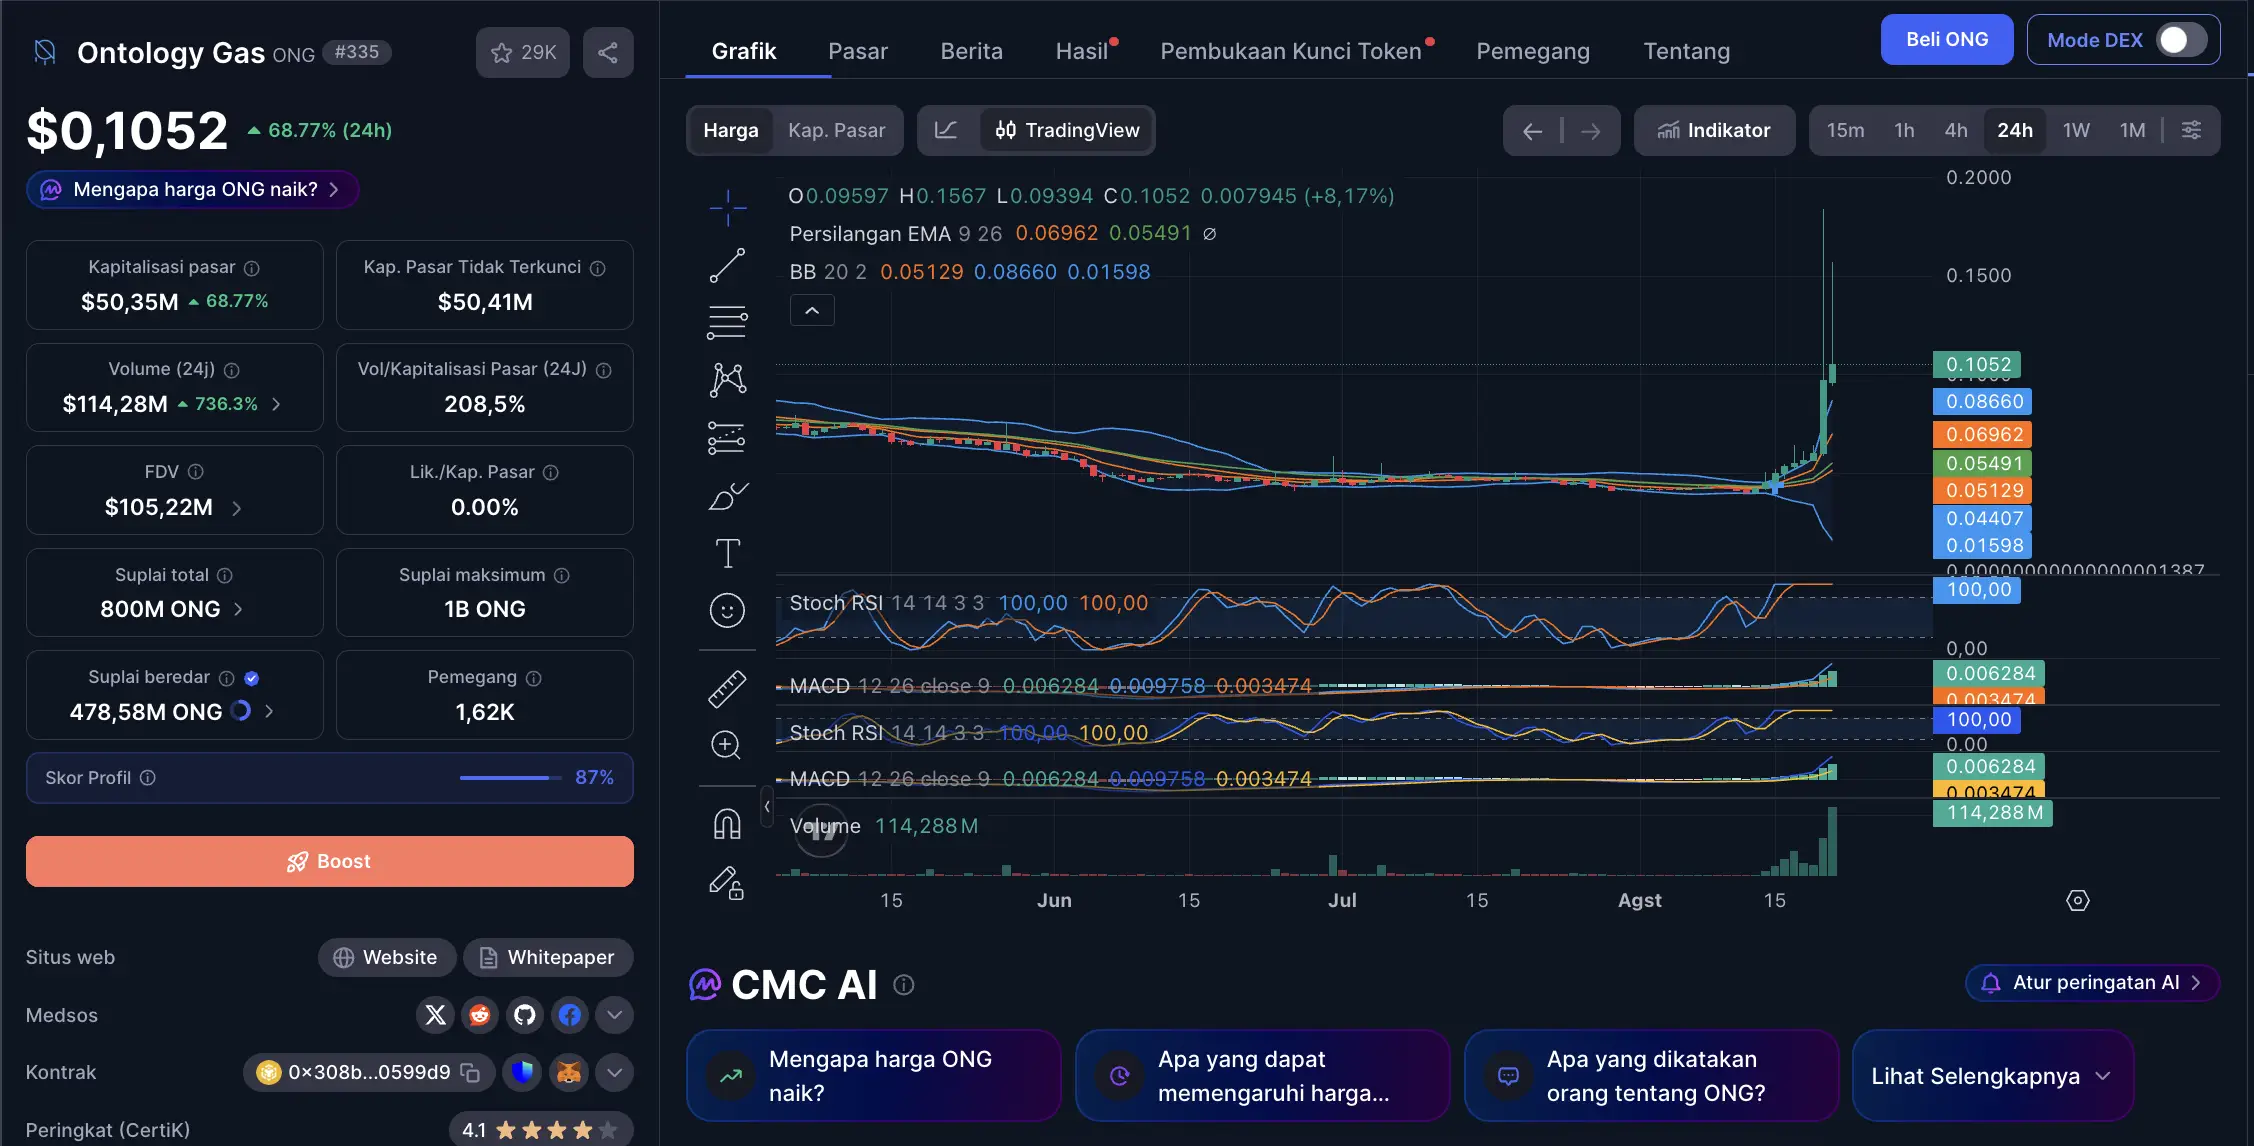Screen dimensions: 2254x1146
Task: Open the Whitepaper link
Action: click(x=547, y=957)
